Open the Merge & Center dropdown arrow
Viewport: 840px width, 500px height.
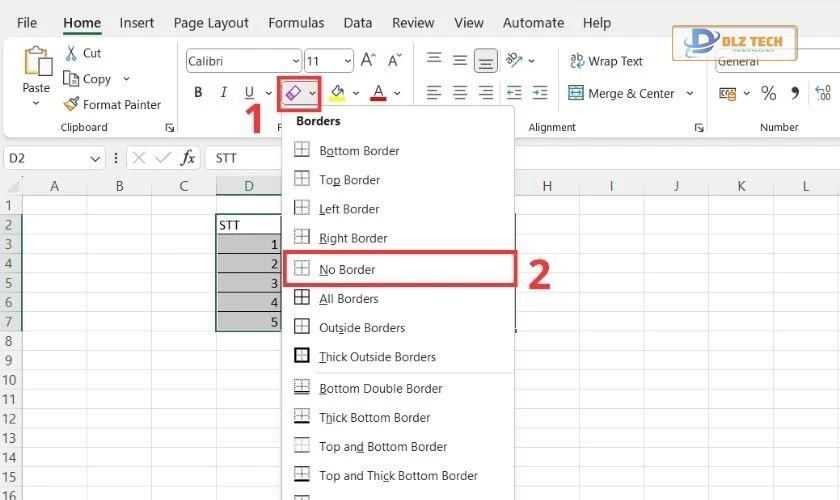coord(690,93)
